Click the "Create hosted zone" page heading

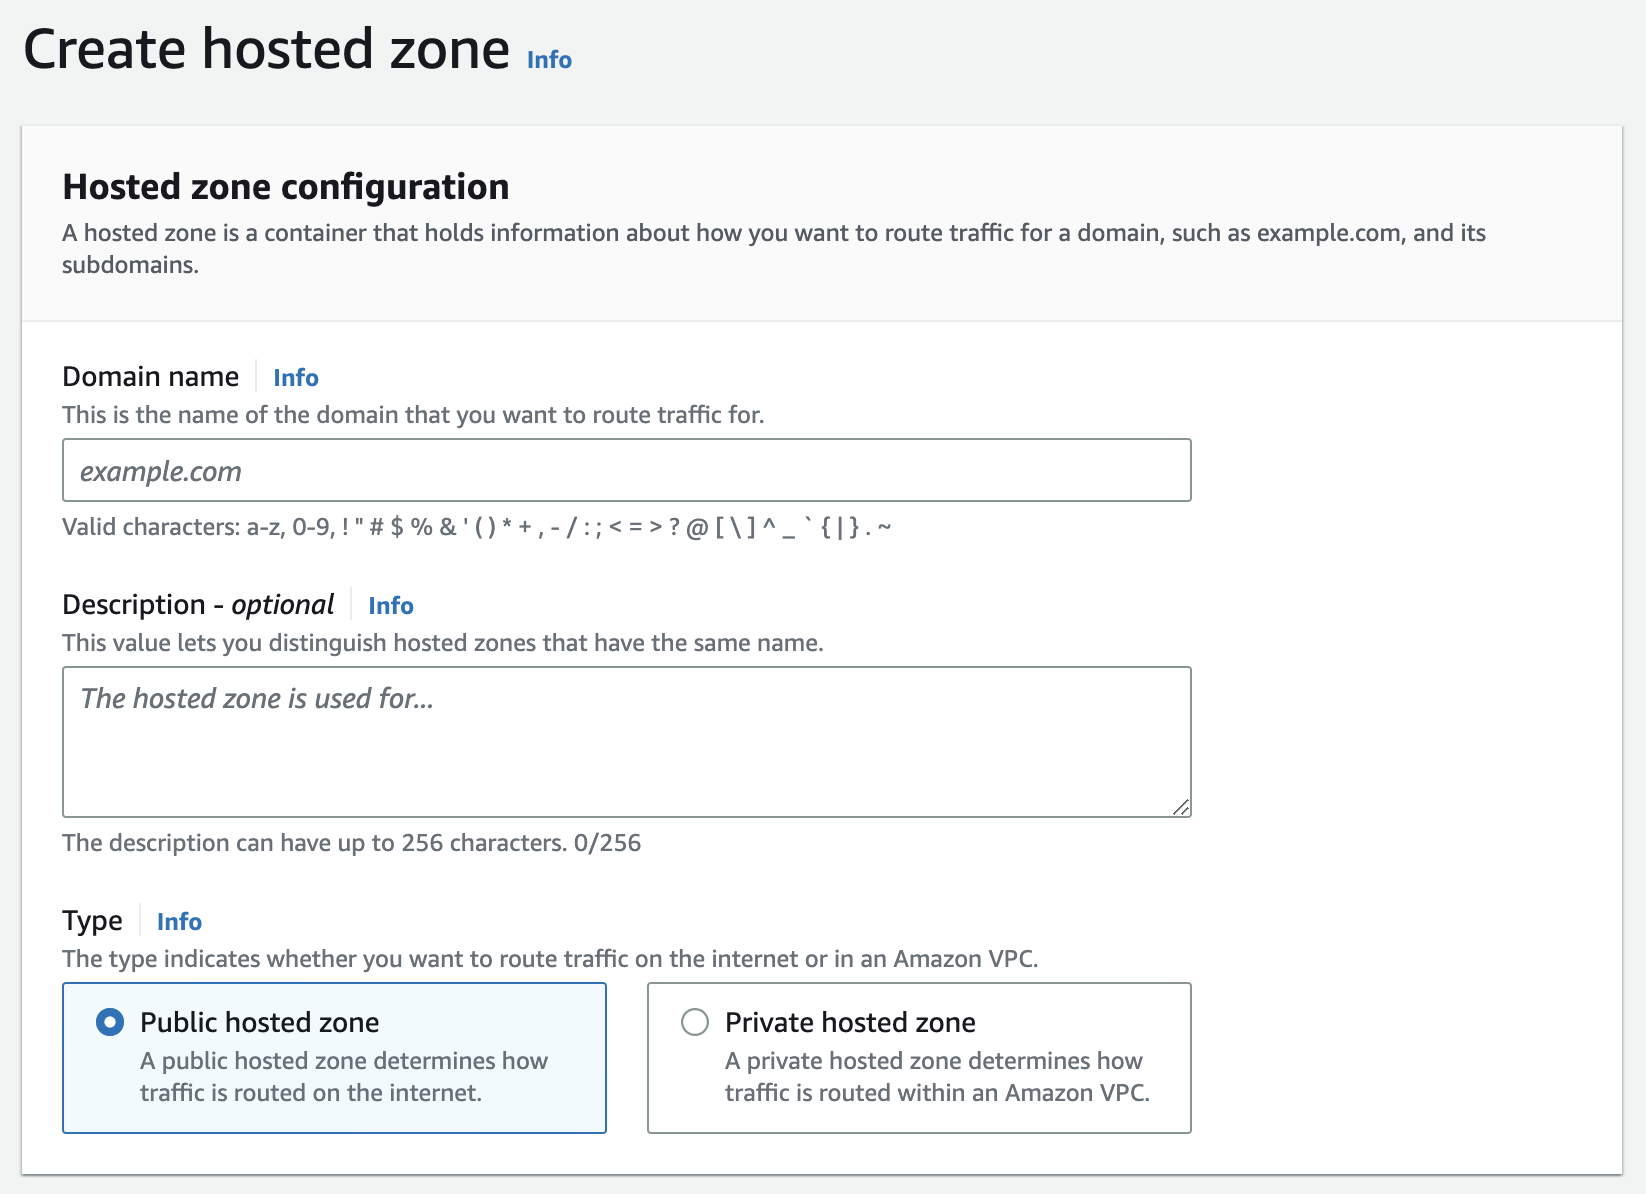click(266, 50)
